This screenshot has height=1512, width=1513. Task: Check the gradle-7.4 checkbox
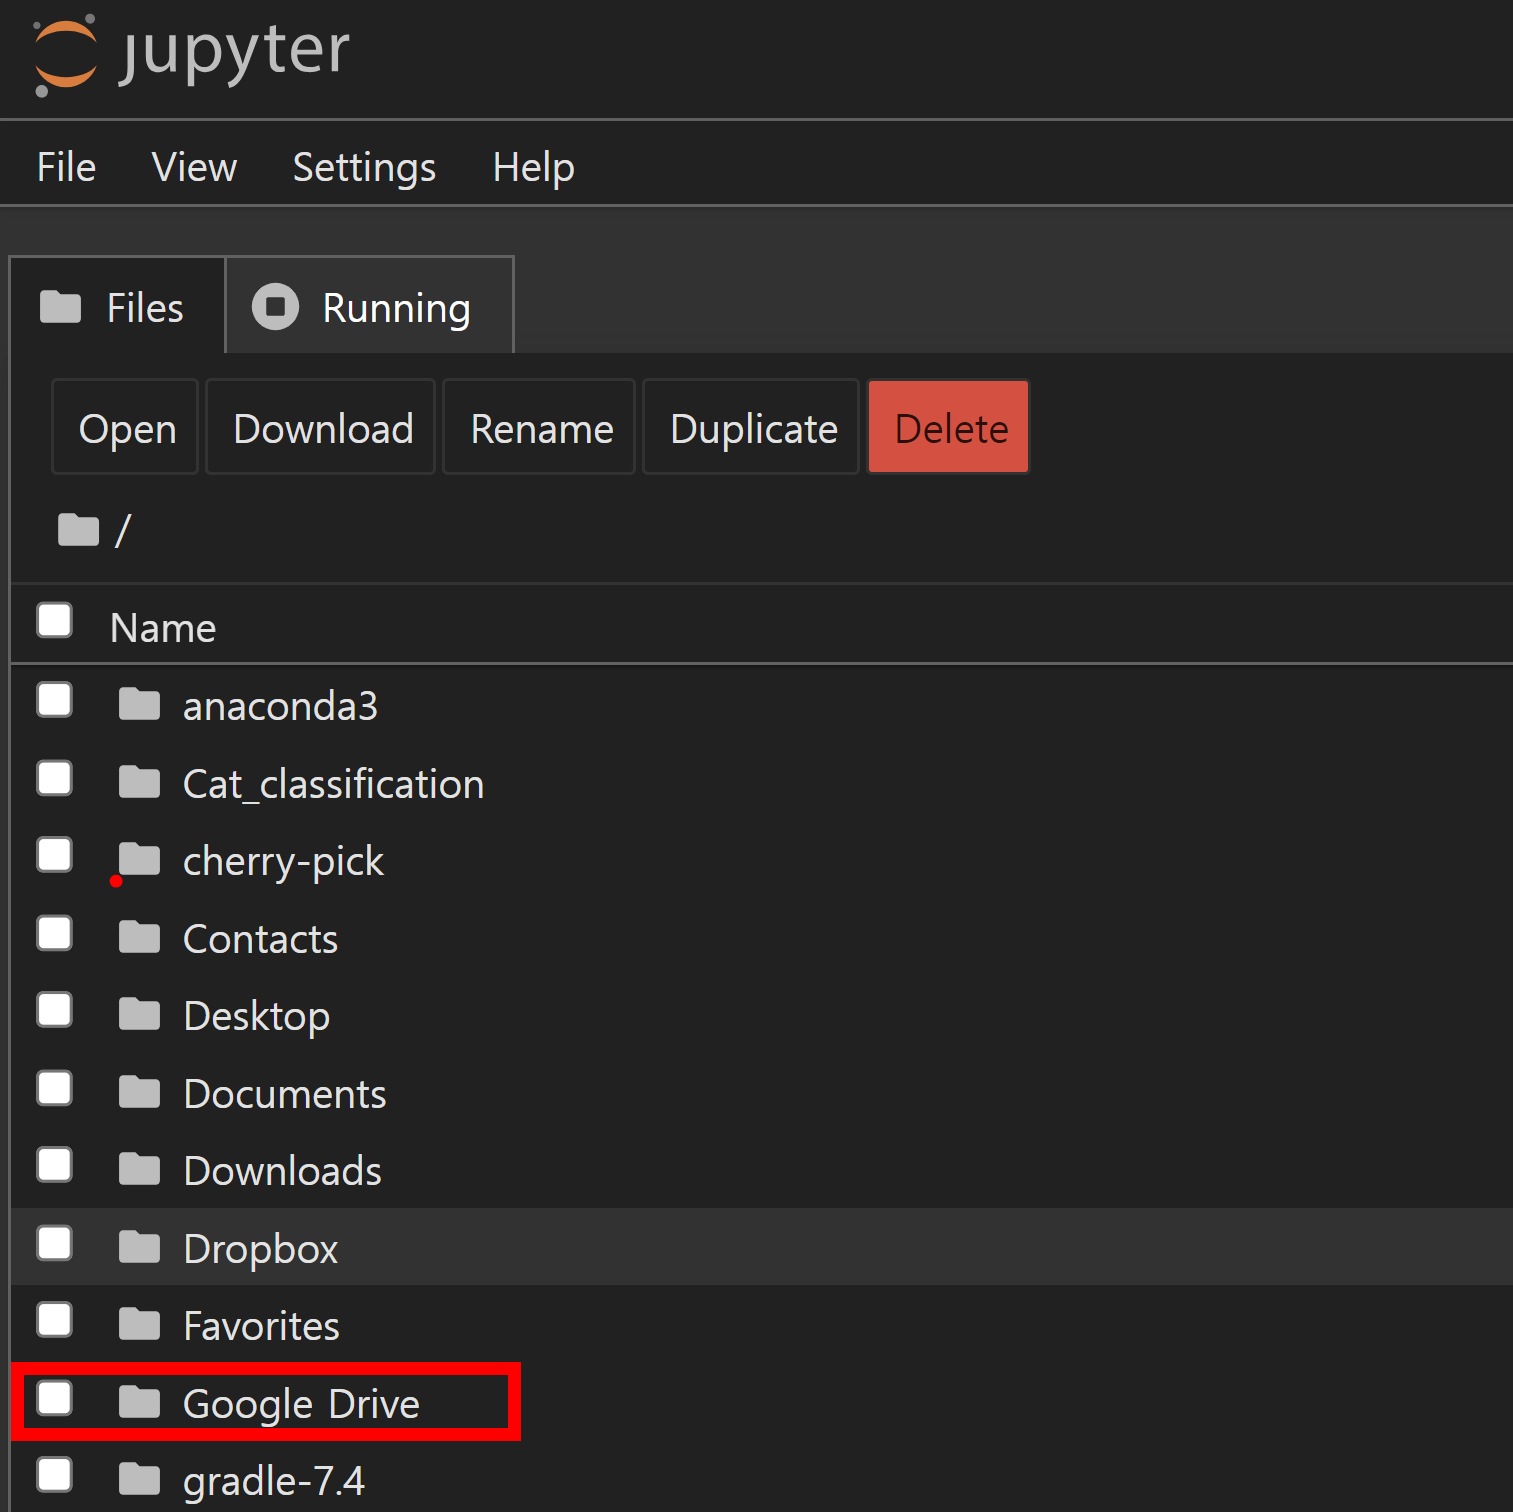[55, 1475]
